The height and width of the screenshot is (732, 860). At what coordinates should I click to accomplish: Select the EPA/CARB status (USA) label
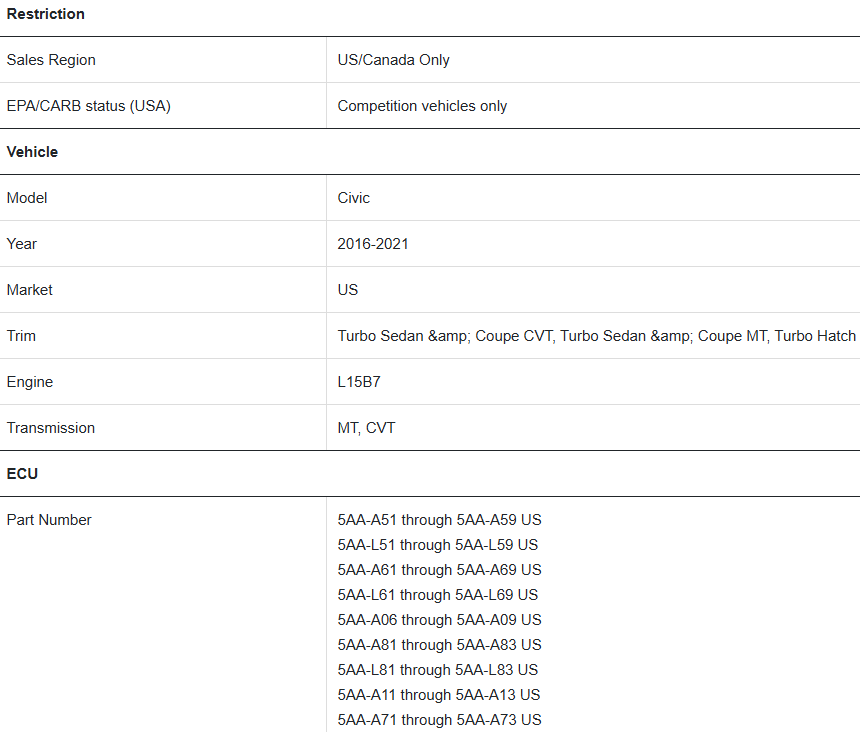pyautogui.click(x=88, y=106)
